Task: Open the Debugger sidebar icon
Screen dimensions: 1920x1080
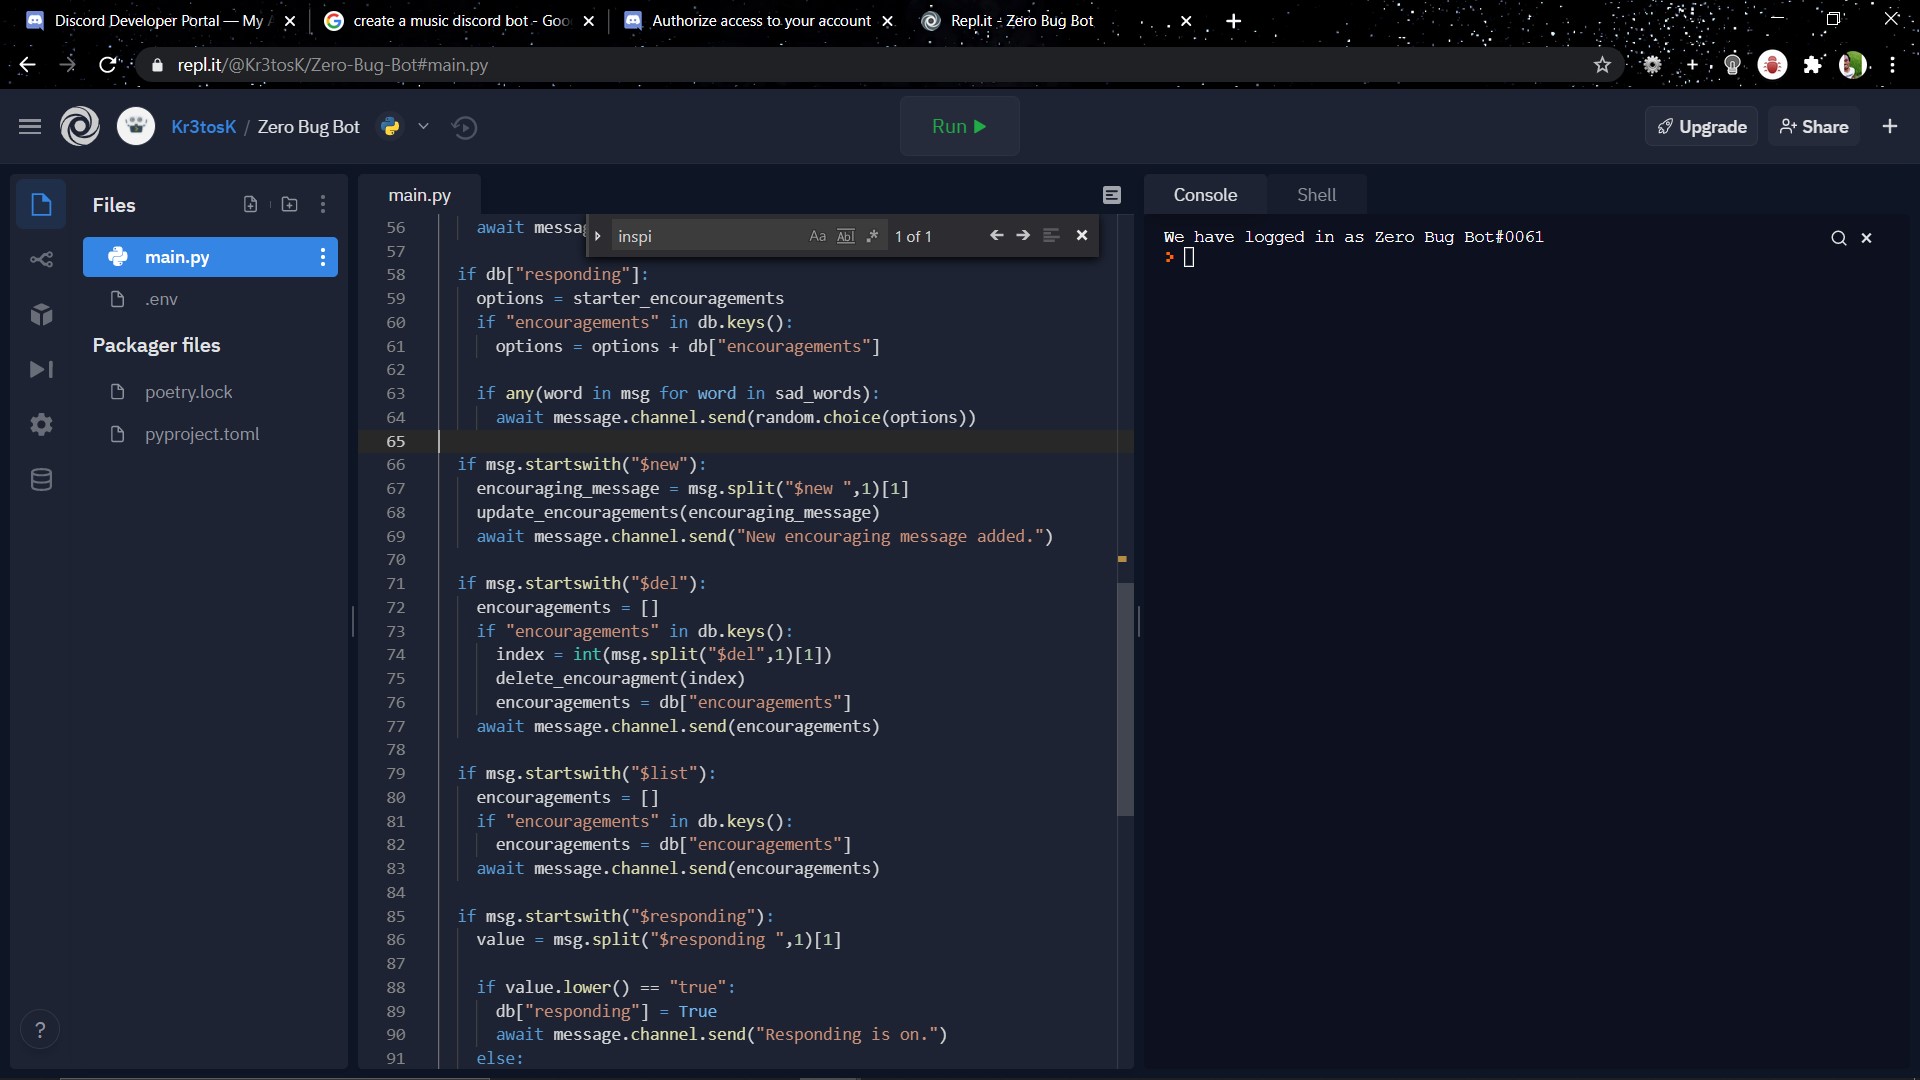Action: [41, 370]
